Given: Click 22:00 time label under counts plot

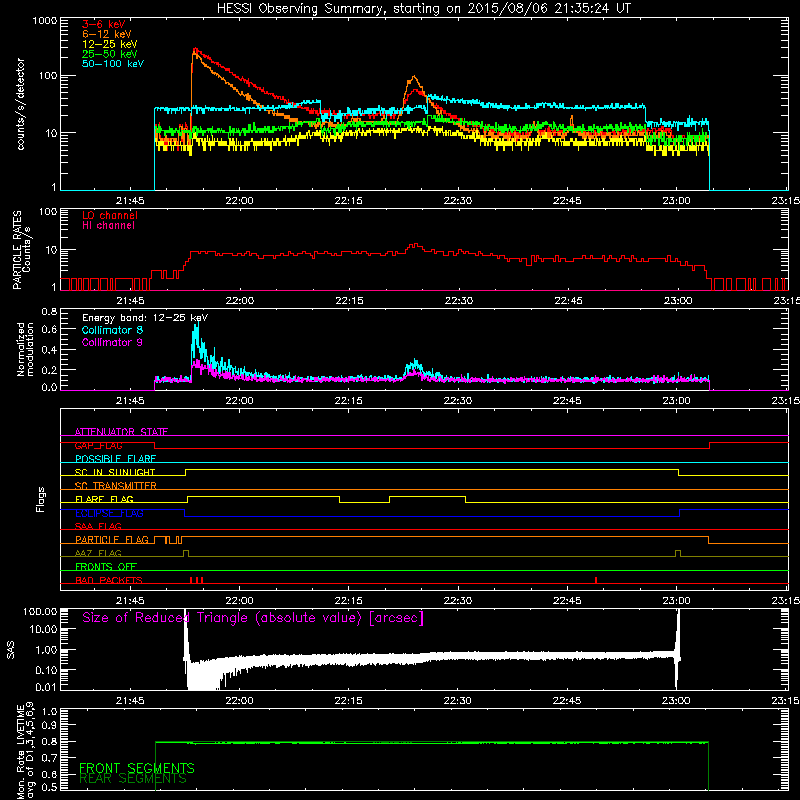Looking at the screenshot, I should click(x=239, y=201).
